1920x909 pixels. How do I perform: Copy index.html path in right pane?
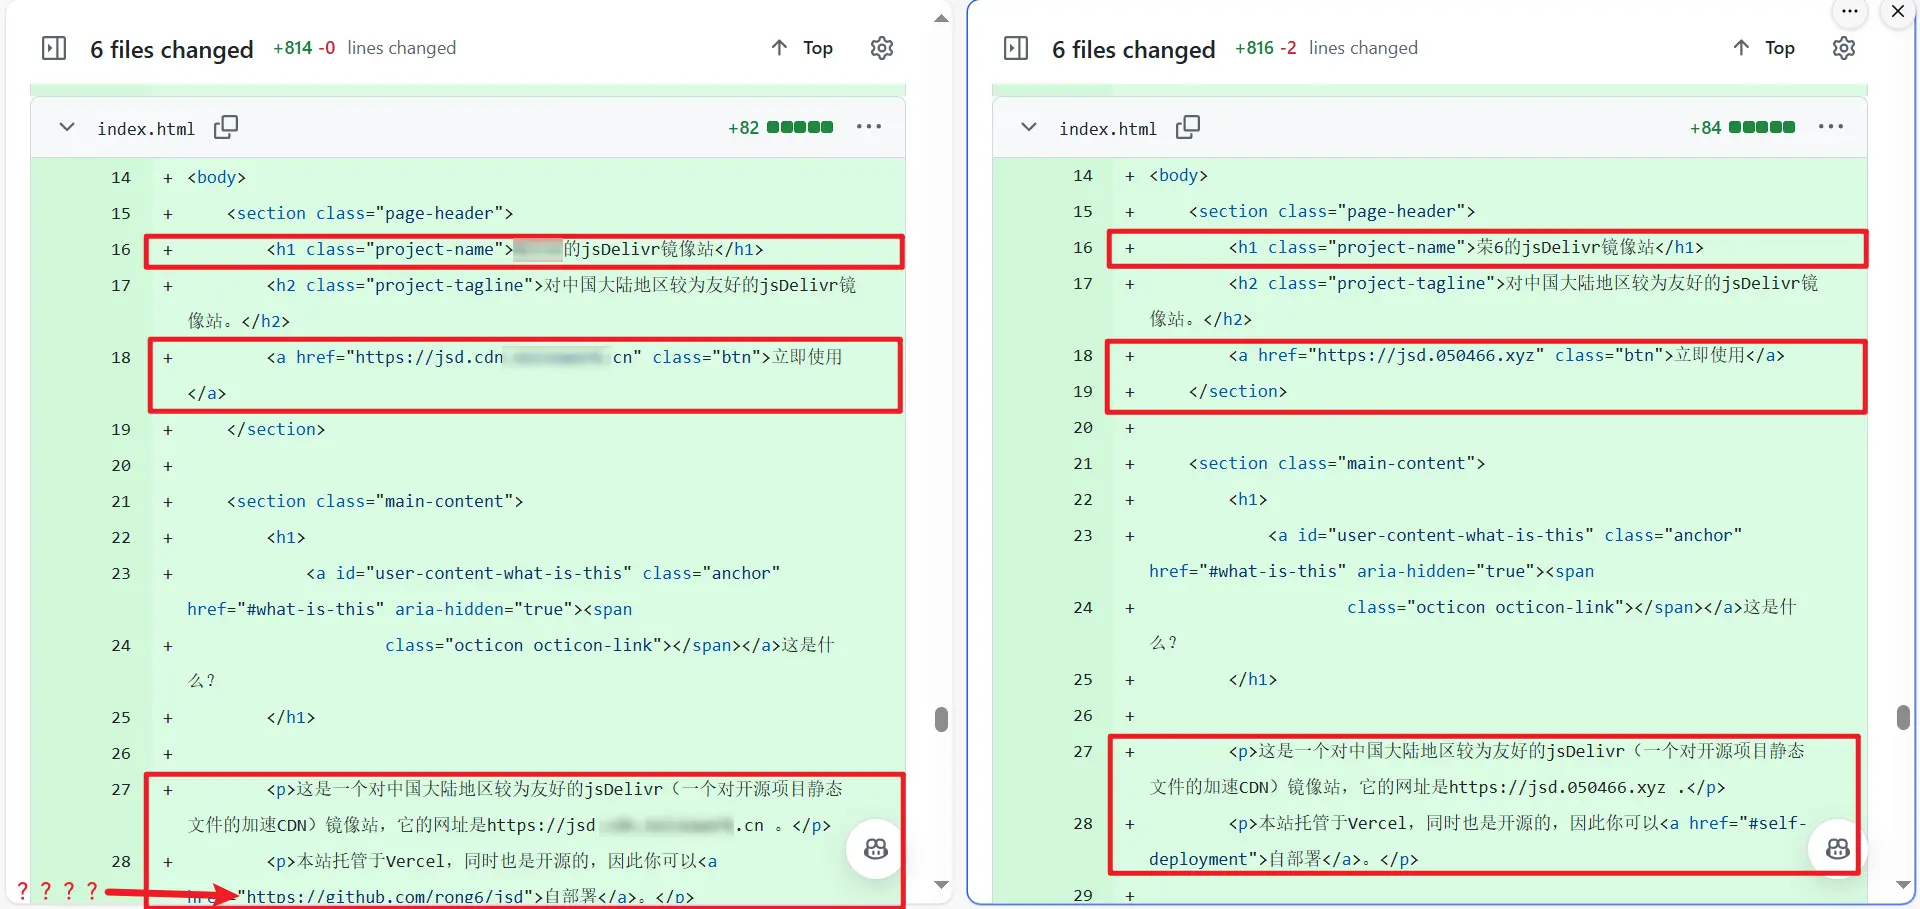pos(1188,127)
